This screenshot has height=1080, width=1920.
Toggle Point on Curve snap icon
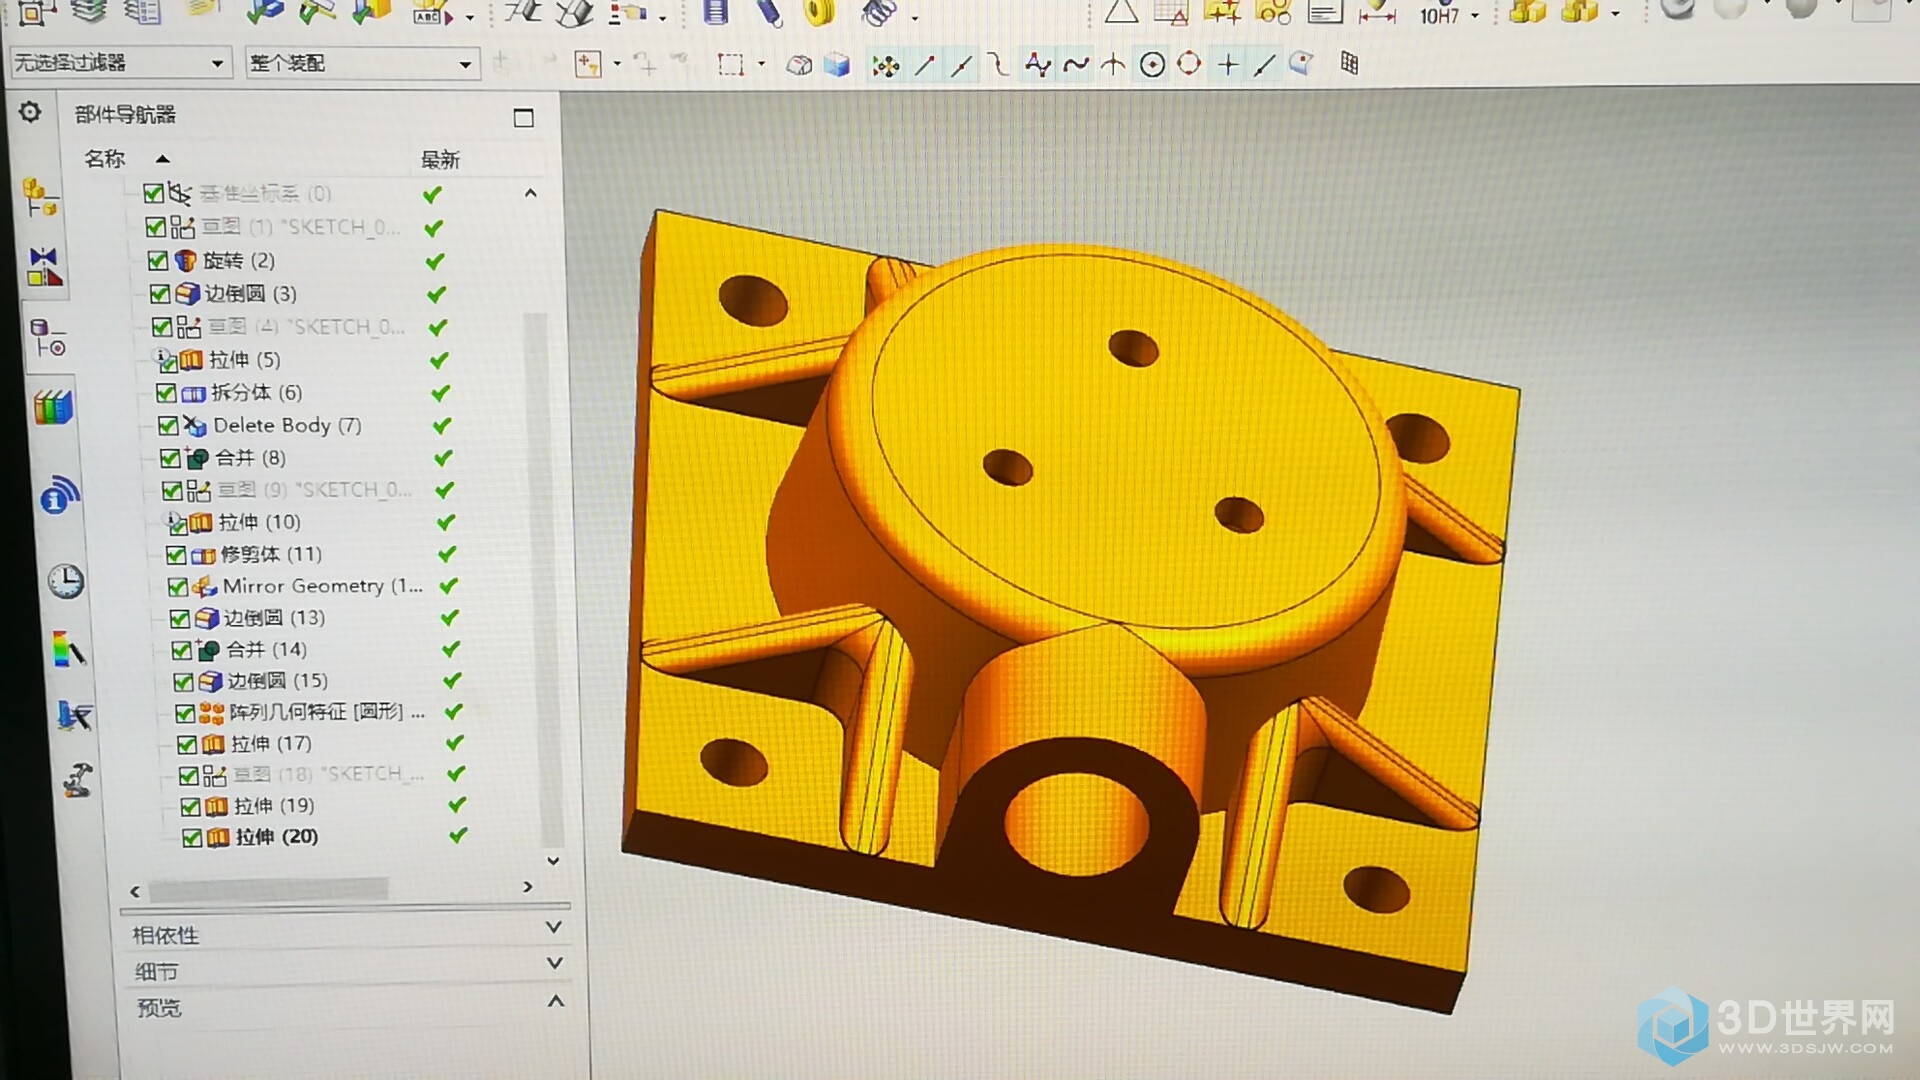[1264, 66]
